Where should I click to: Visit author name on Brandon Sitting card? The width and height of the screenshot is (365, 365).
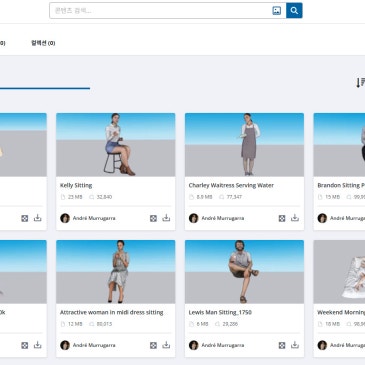point(347,218)
